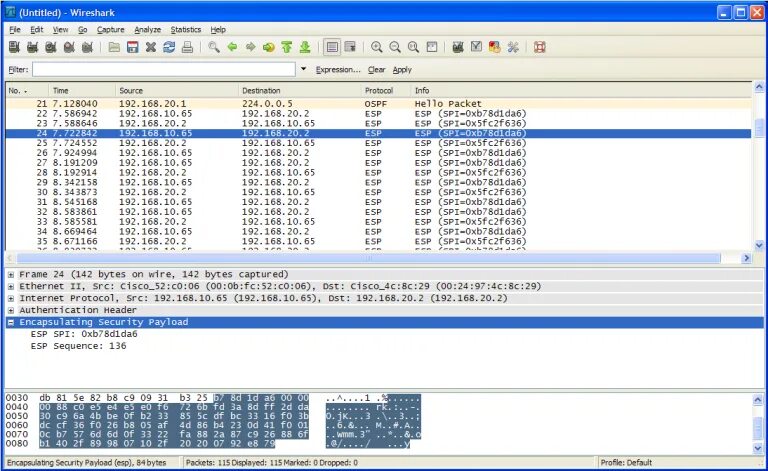Toggle auto scroll in live capture
This screenshot has width=768, height=471.
350,47
